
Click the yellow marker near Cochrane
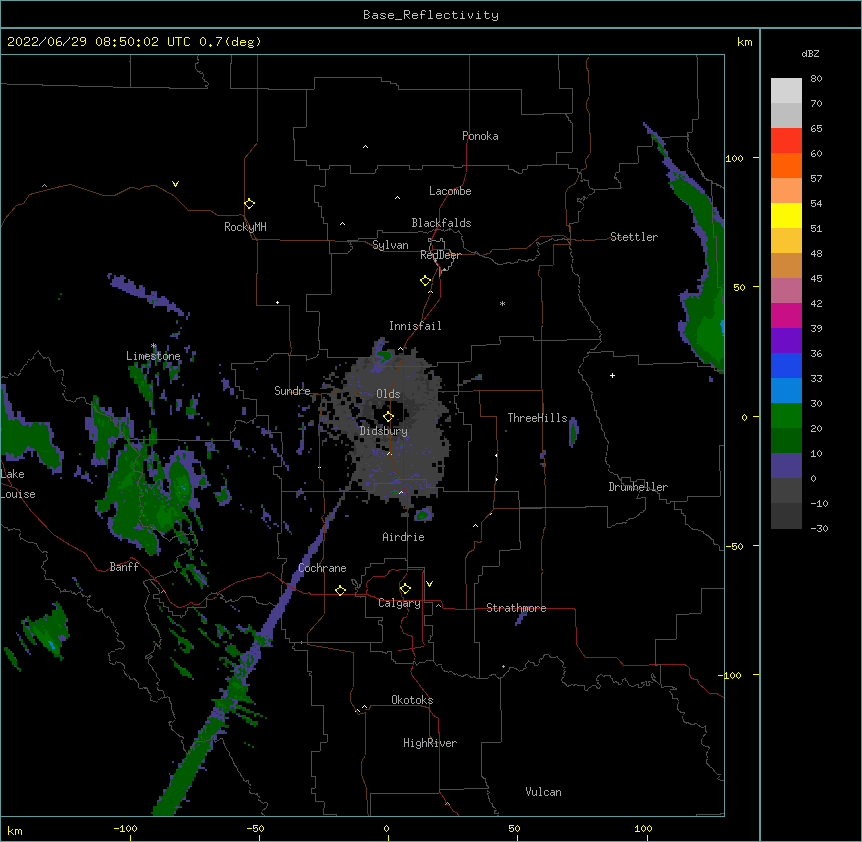[x=340, y=590]
